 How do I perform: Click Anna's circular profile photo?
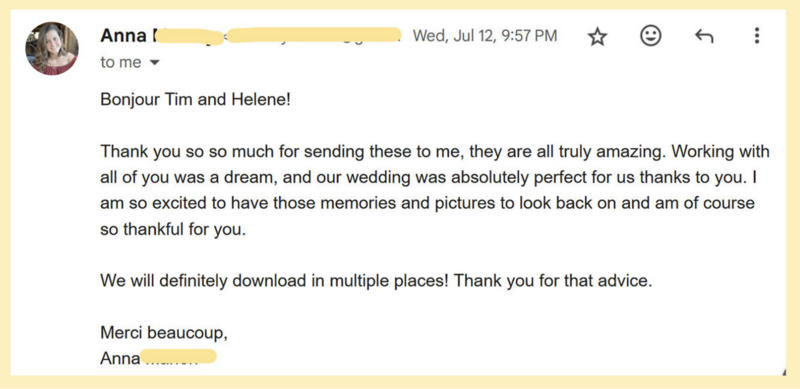52,48
